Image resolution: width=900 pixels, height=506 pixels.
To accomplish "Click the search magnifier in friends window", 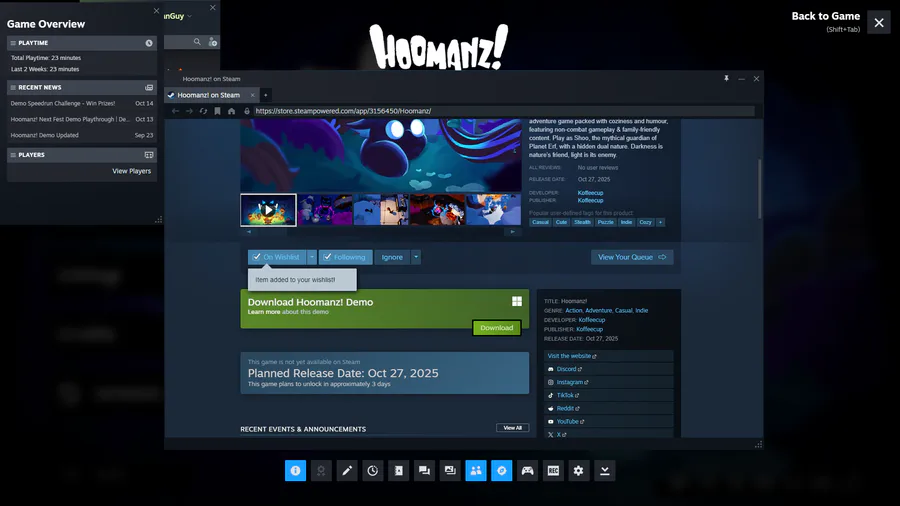I will point(197,42).
